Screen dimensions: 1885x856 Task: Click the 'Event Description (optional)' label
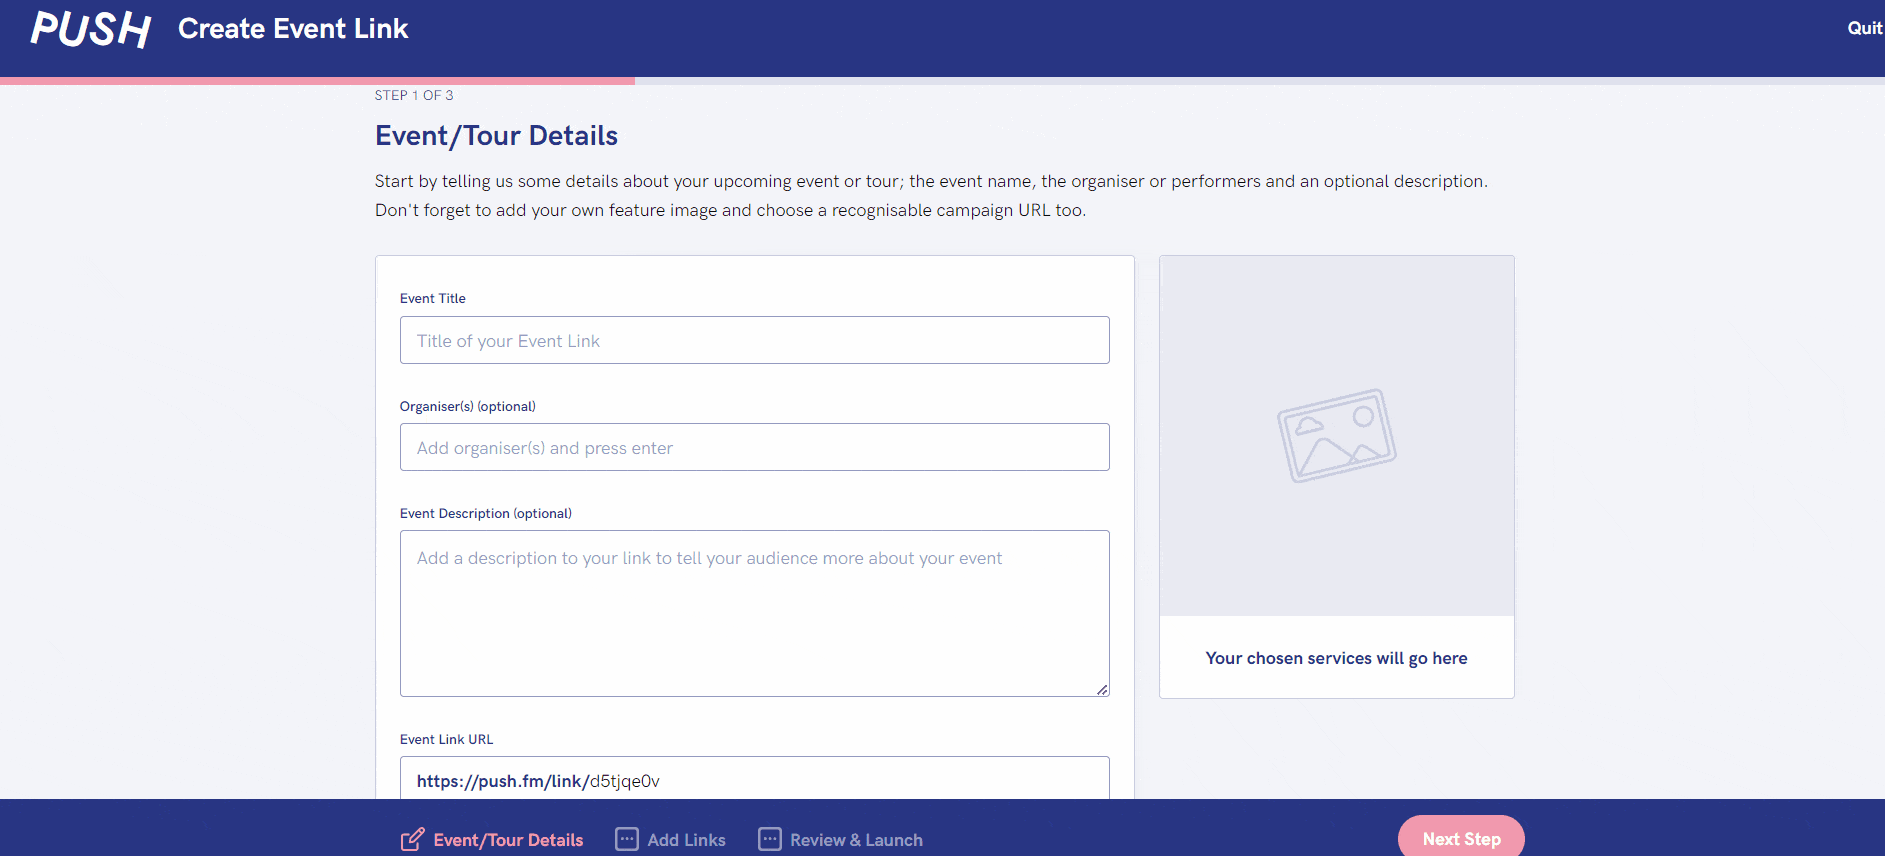click(x=486, y=513)
